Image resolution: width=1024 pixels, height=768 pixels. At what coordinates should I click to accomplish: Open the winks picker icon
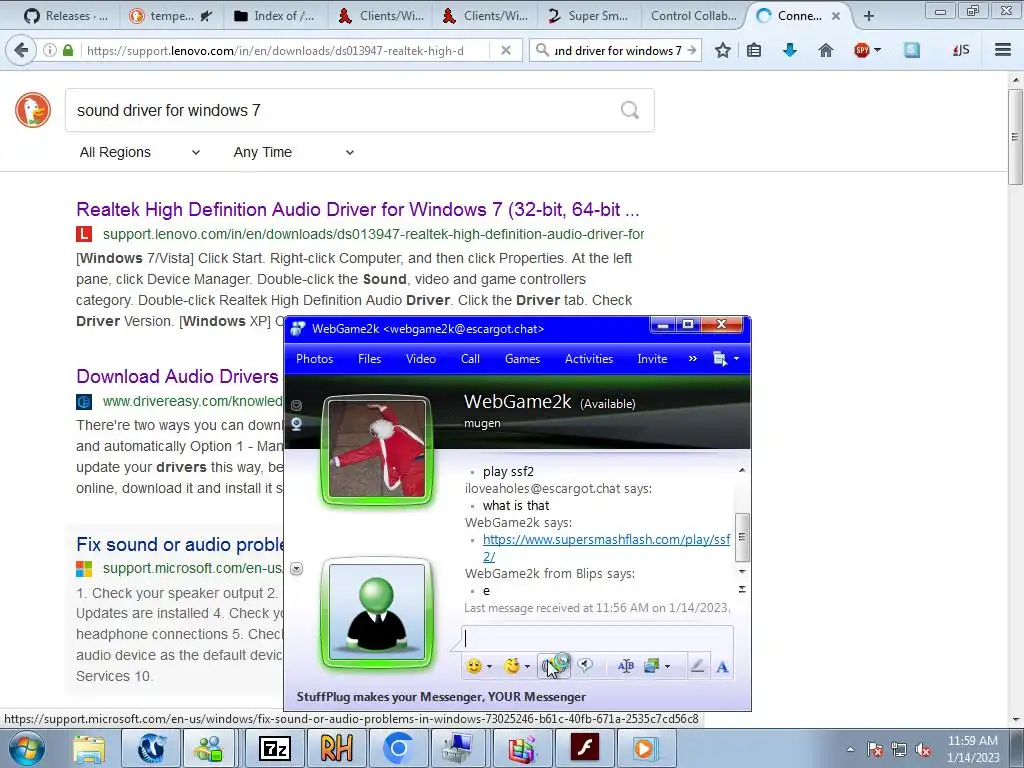512,666
